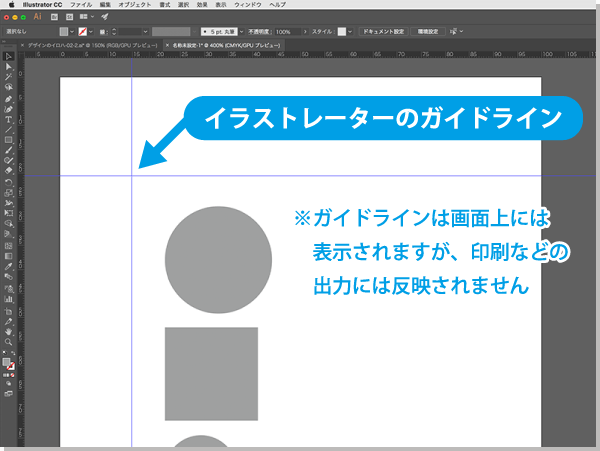Open the ヘルプ menu
This screenshot has width=600, height=451.
pyautogui.click(x=277, y=5)
